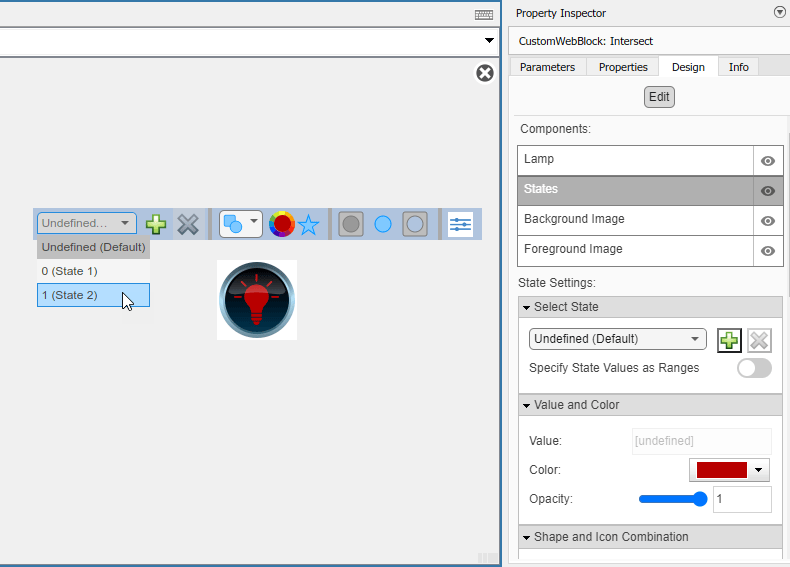The image size is (790, 567).
Task: Open the color wheel picker in the toolbar
Action: [x=282, y=224]
